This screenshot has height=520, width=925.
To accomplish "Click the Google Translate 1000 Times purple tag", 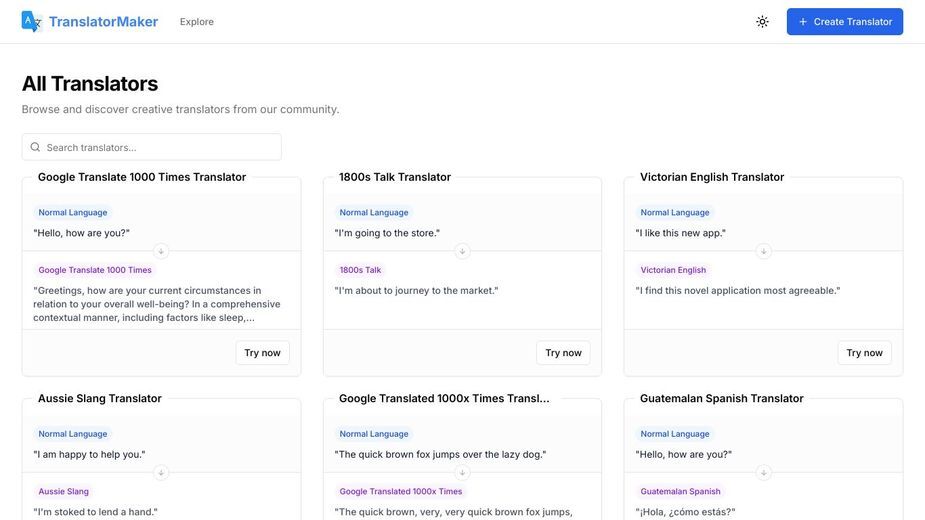I will [95, 270].
